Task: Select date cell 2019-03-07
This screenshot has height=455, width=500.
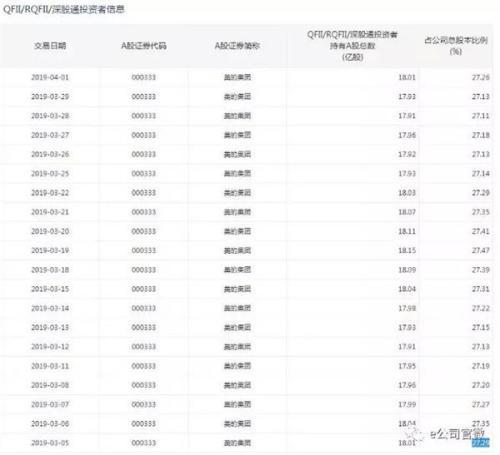Action: tap(50, 405)
